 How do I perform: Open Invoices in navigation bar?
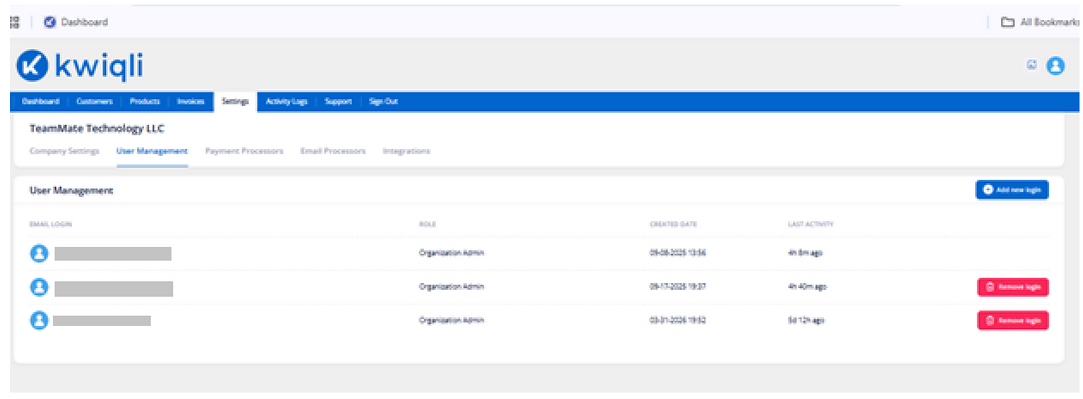tap(191, 101)
